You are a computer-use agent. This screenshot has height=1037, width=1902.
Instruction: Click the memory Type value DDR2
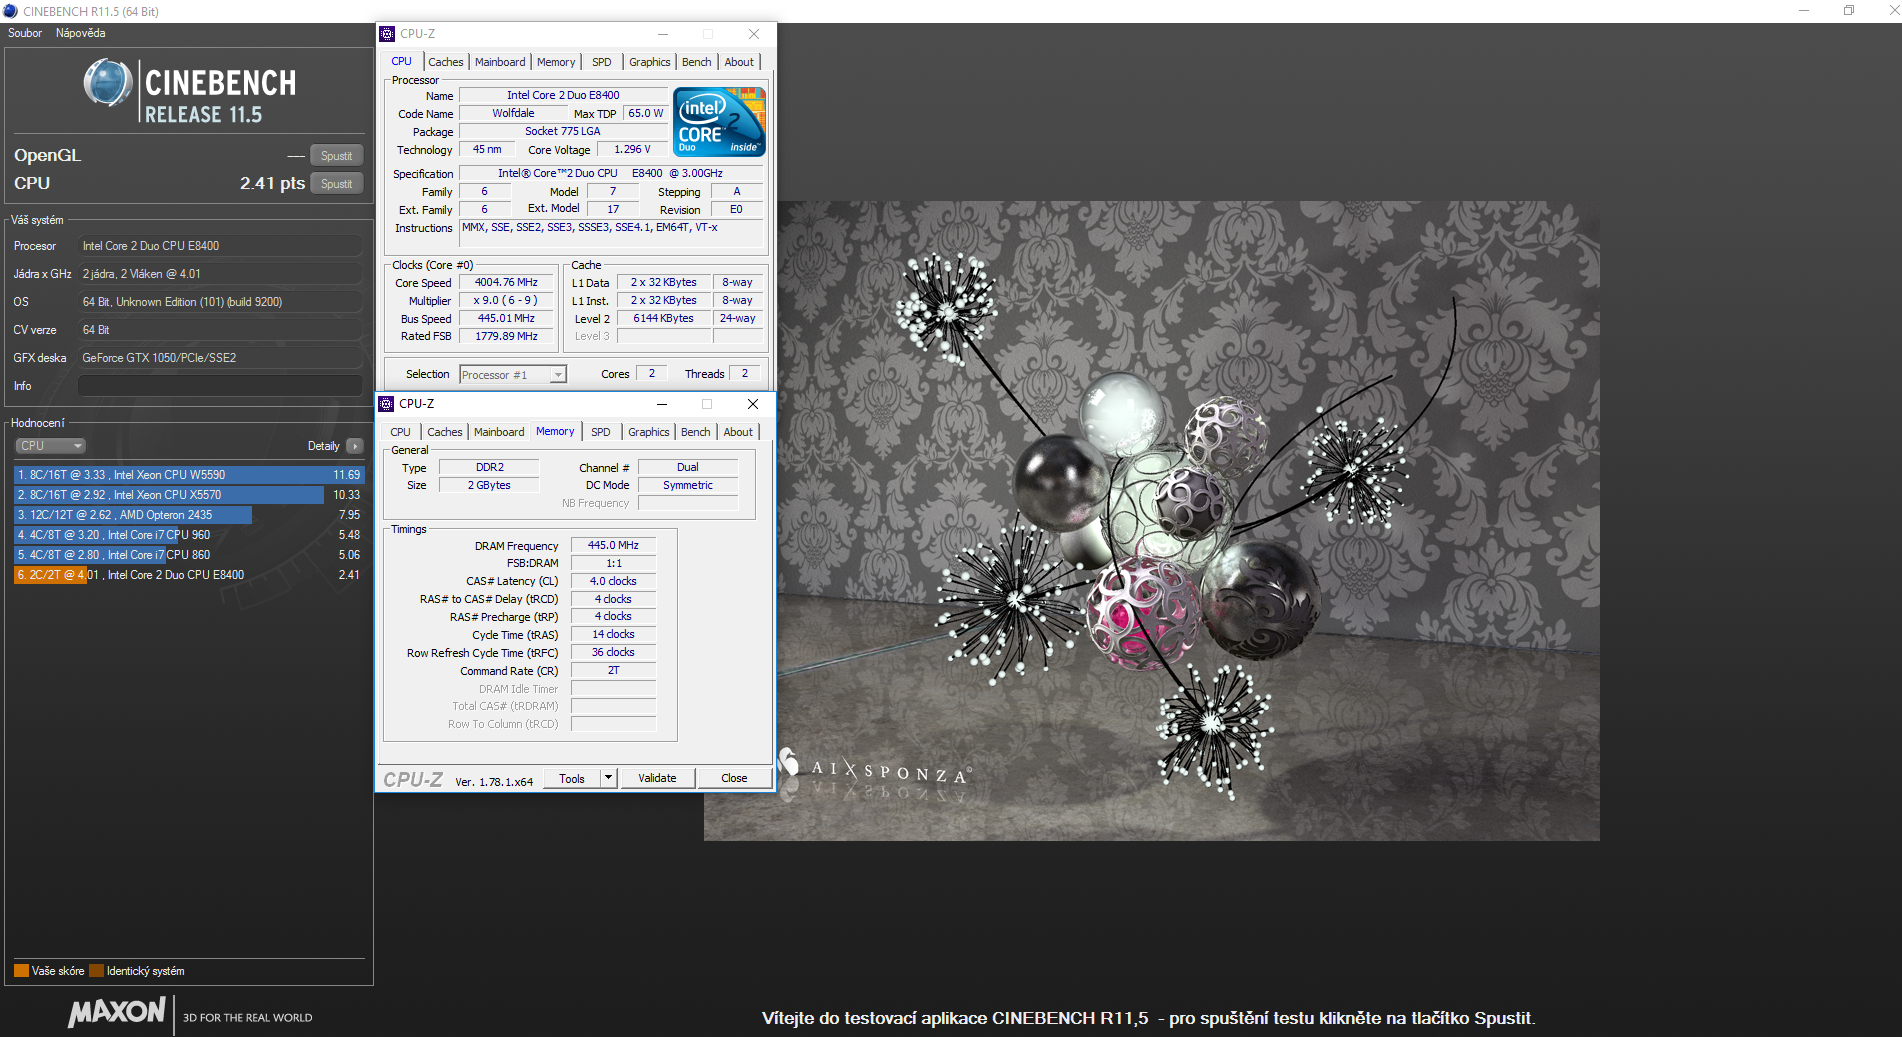489,468
